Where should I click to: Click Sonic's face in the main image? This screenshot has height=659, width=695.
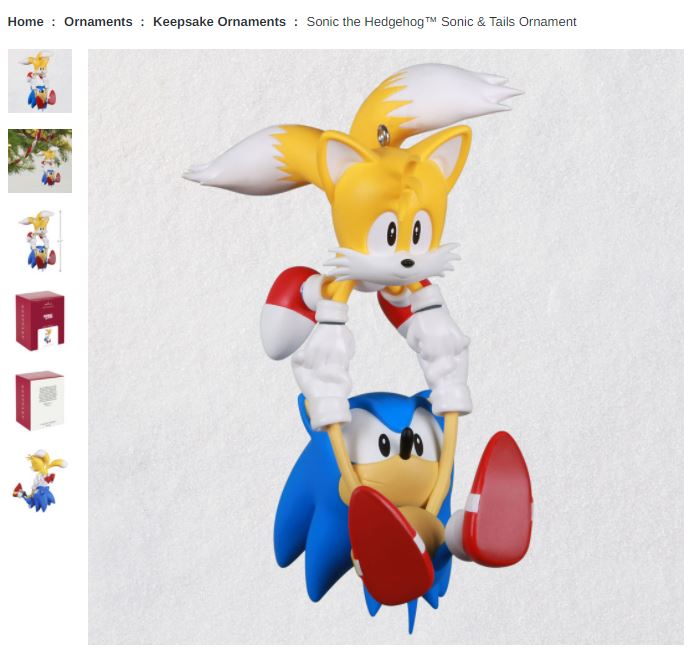click(x=397, y=448)
